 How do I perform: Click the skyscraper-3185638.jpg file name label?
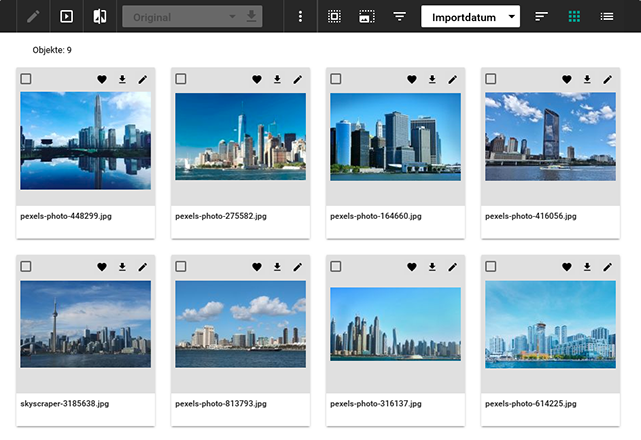tap(64, 404)
